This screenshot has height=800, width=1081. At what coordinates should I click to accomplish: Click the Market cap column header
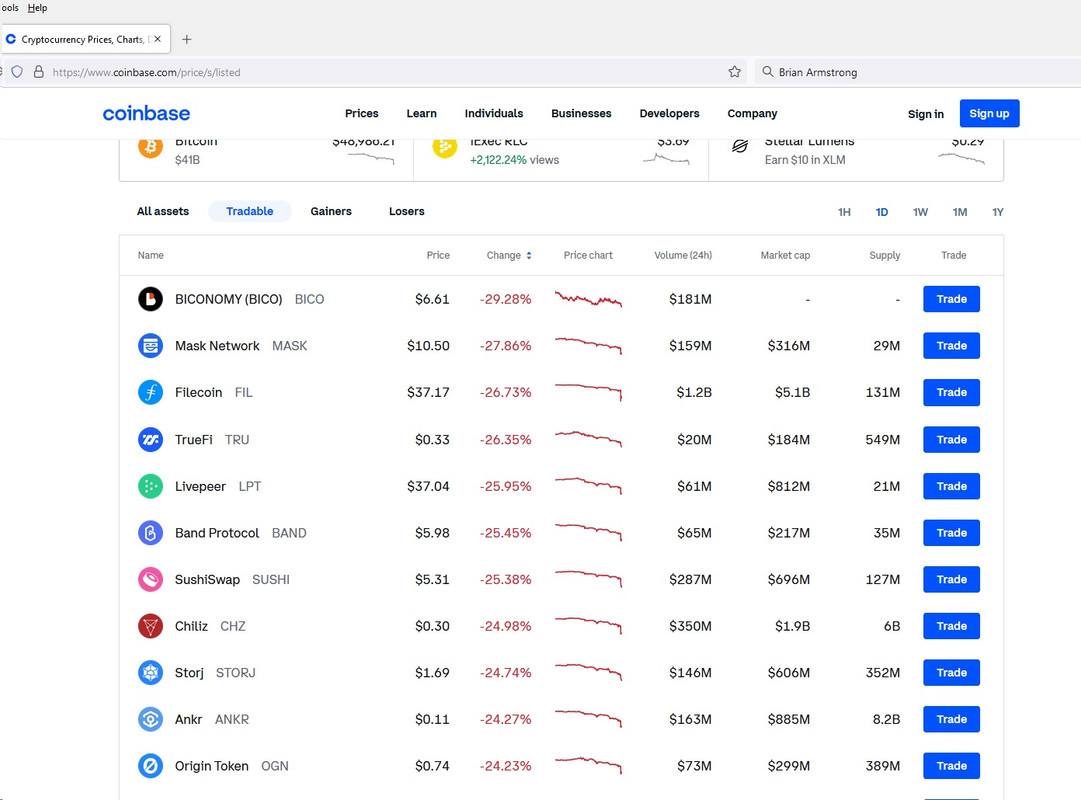(785, 255)
